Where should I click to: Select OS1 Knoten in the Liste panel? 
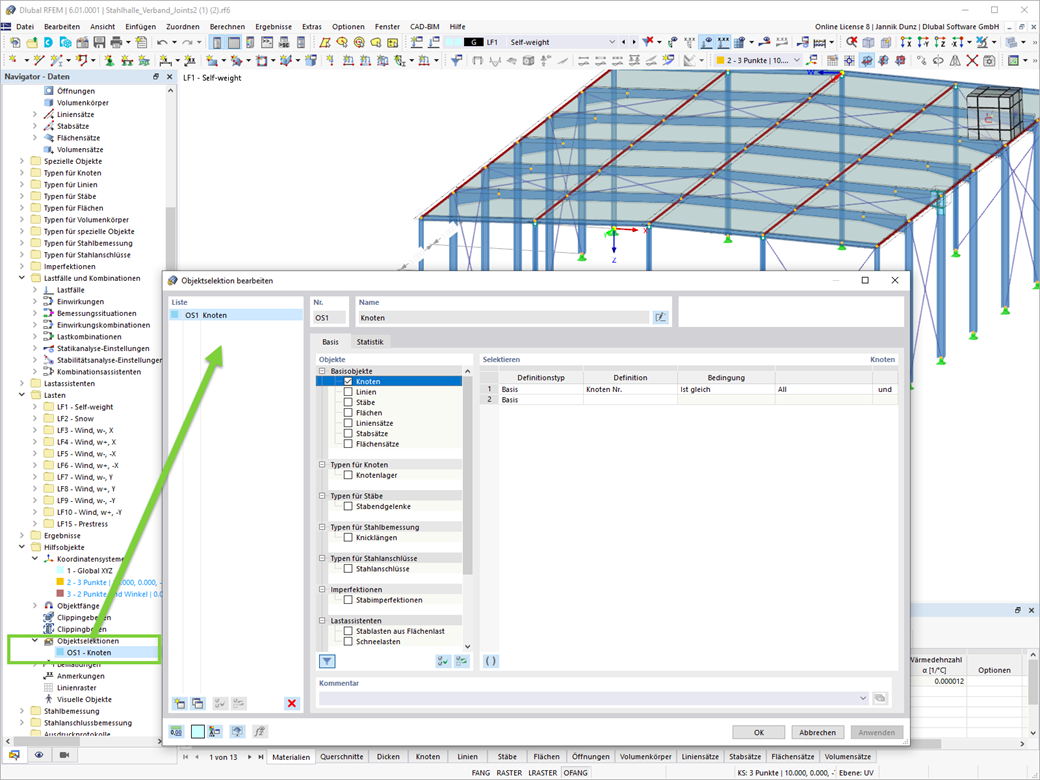(x=235, y=315)
